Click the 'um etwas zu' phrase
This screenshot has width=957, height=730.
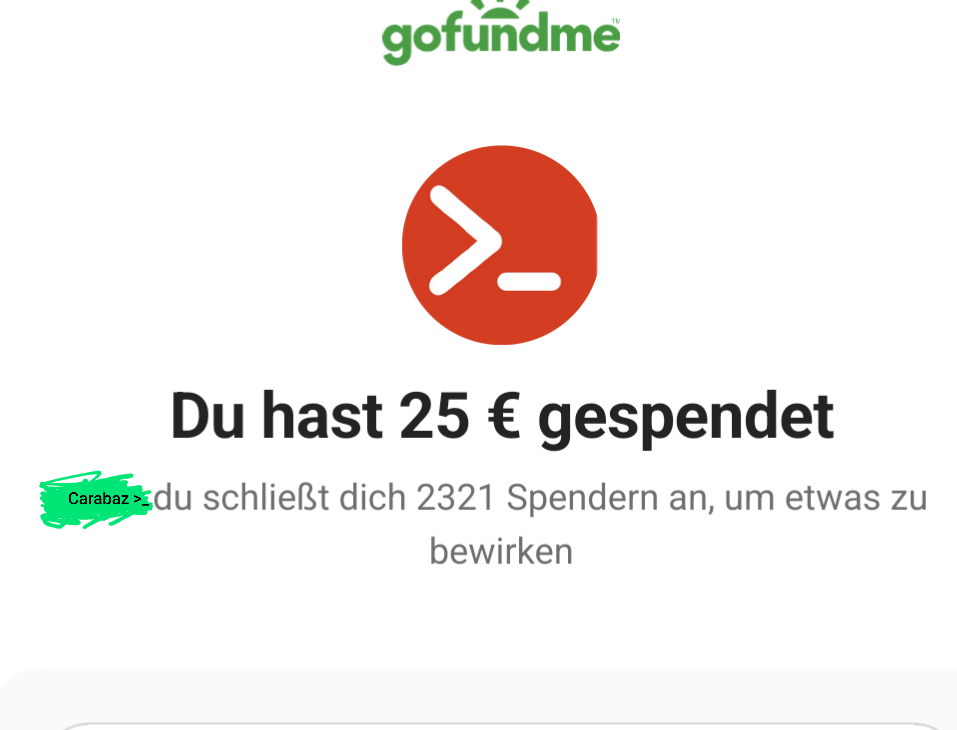click(x=826, y=497)
